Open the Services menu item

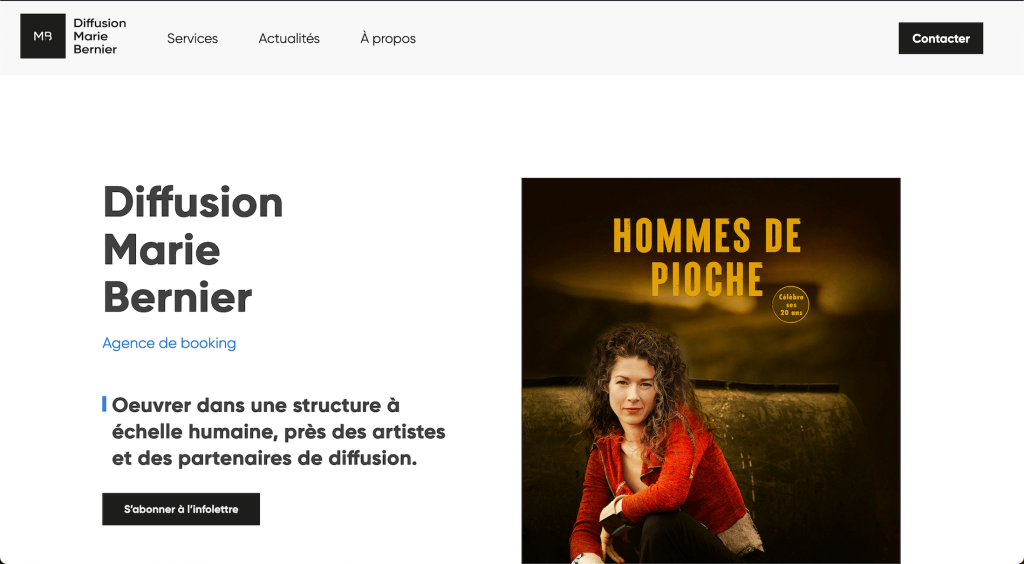coord(193,39)
